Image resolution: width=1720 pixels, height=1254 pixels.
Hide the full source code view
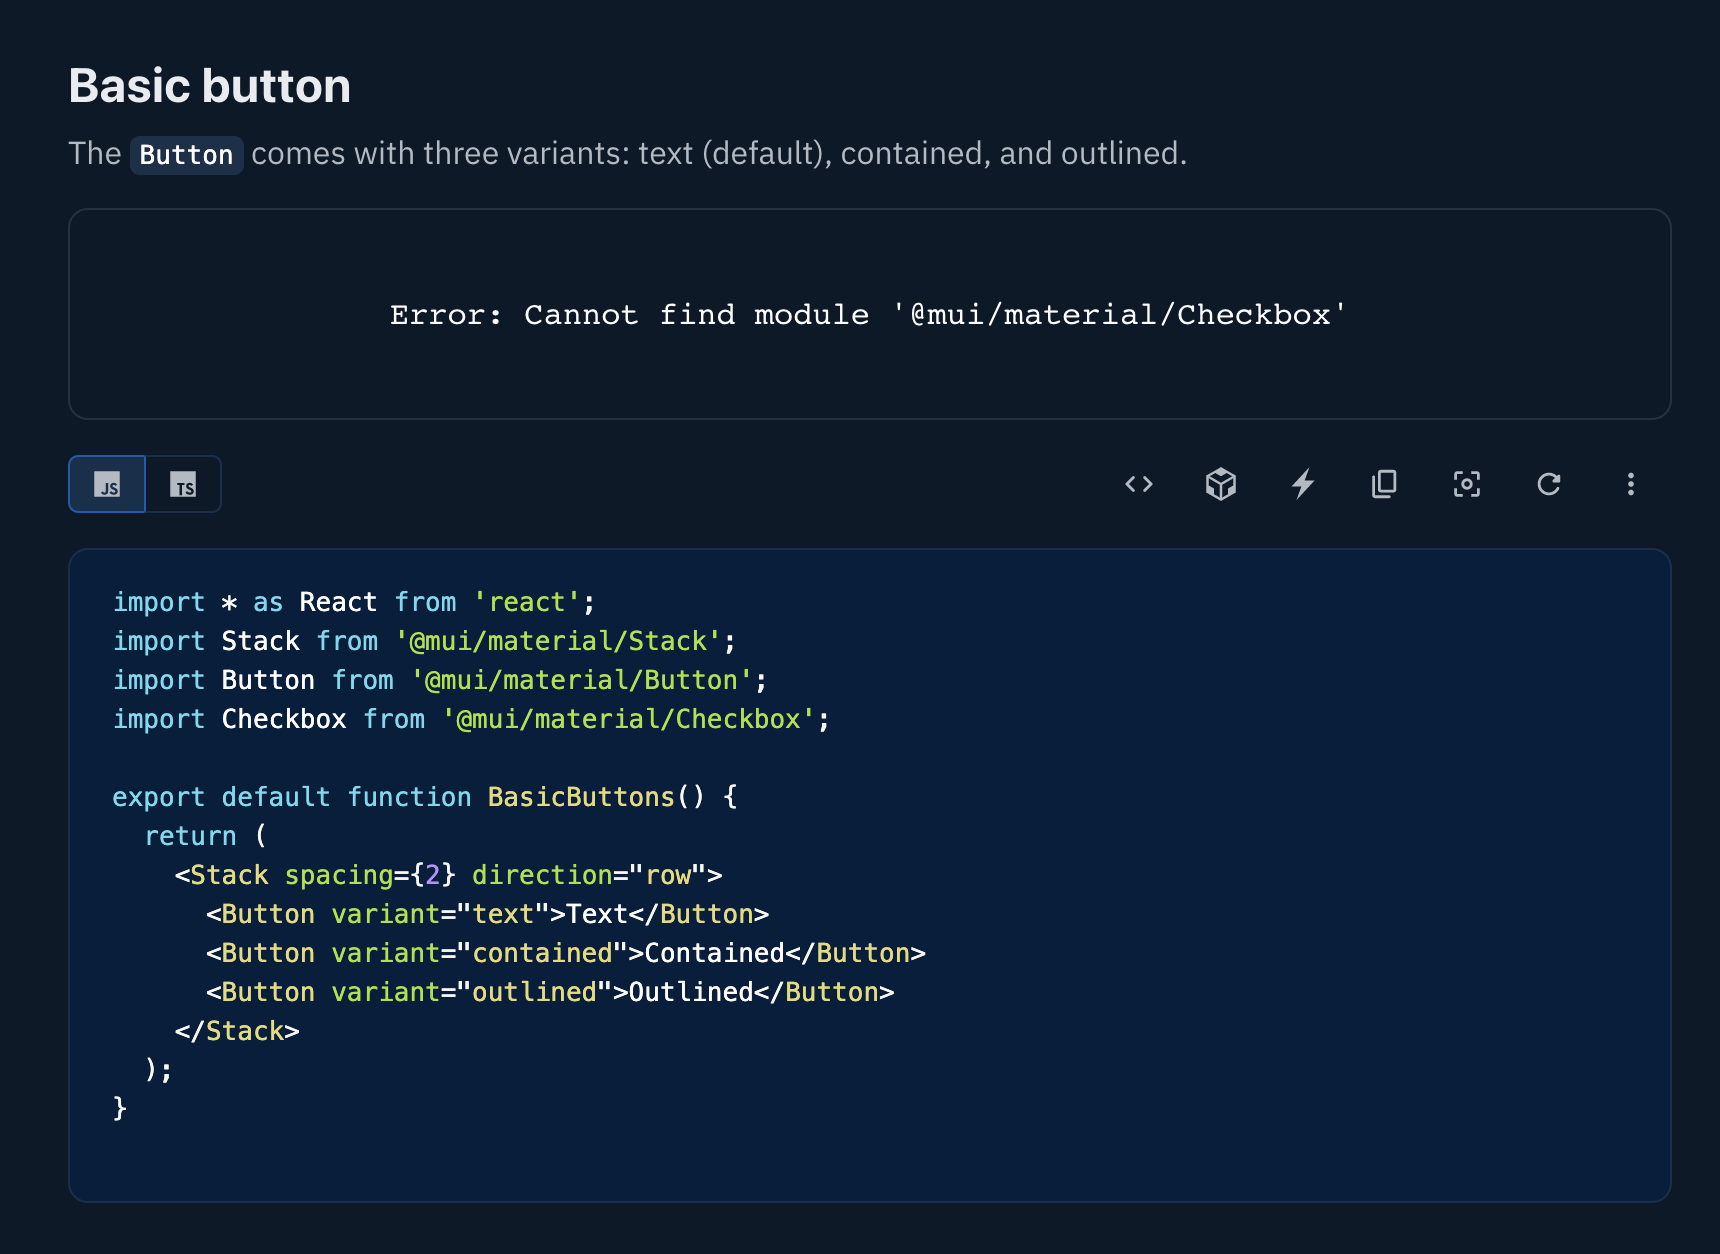tap(1139, 485)
